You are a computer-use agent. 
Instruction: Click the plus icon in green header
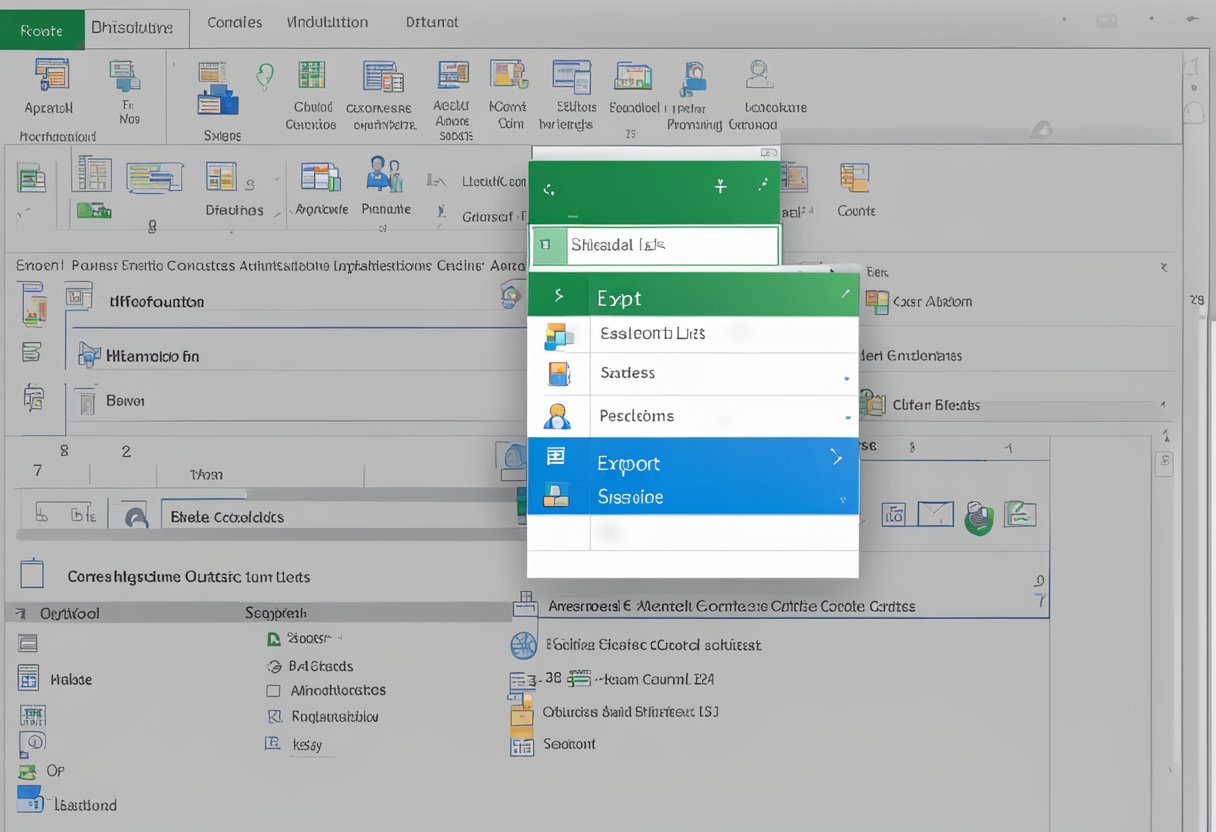720,186
